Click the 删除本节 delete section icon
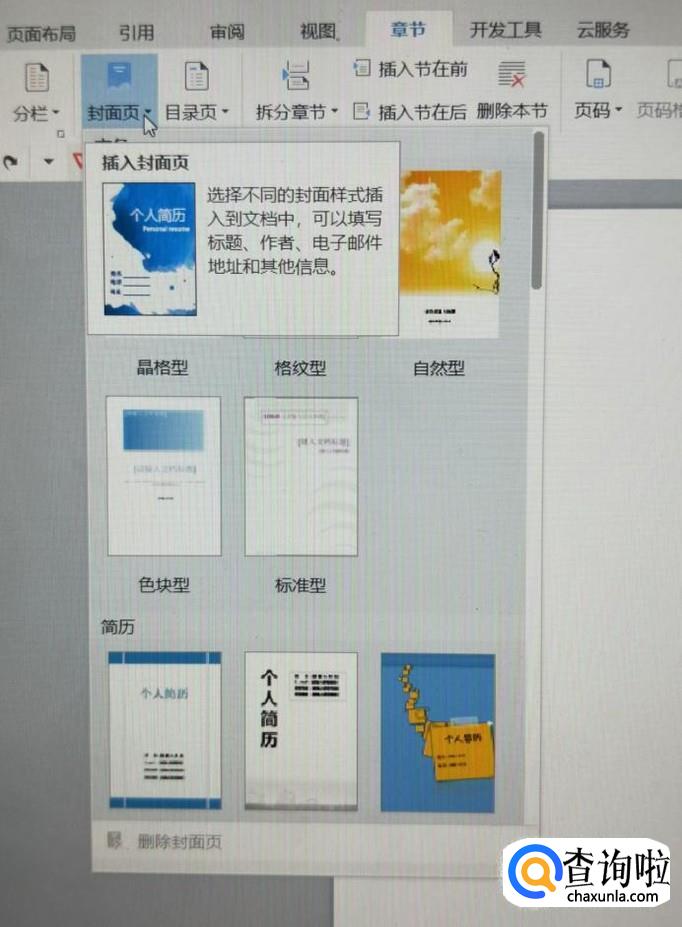682x927 pixels. tap(512, 74)
